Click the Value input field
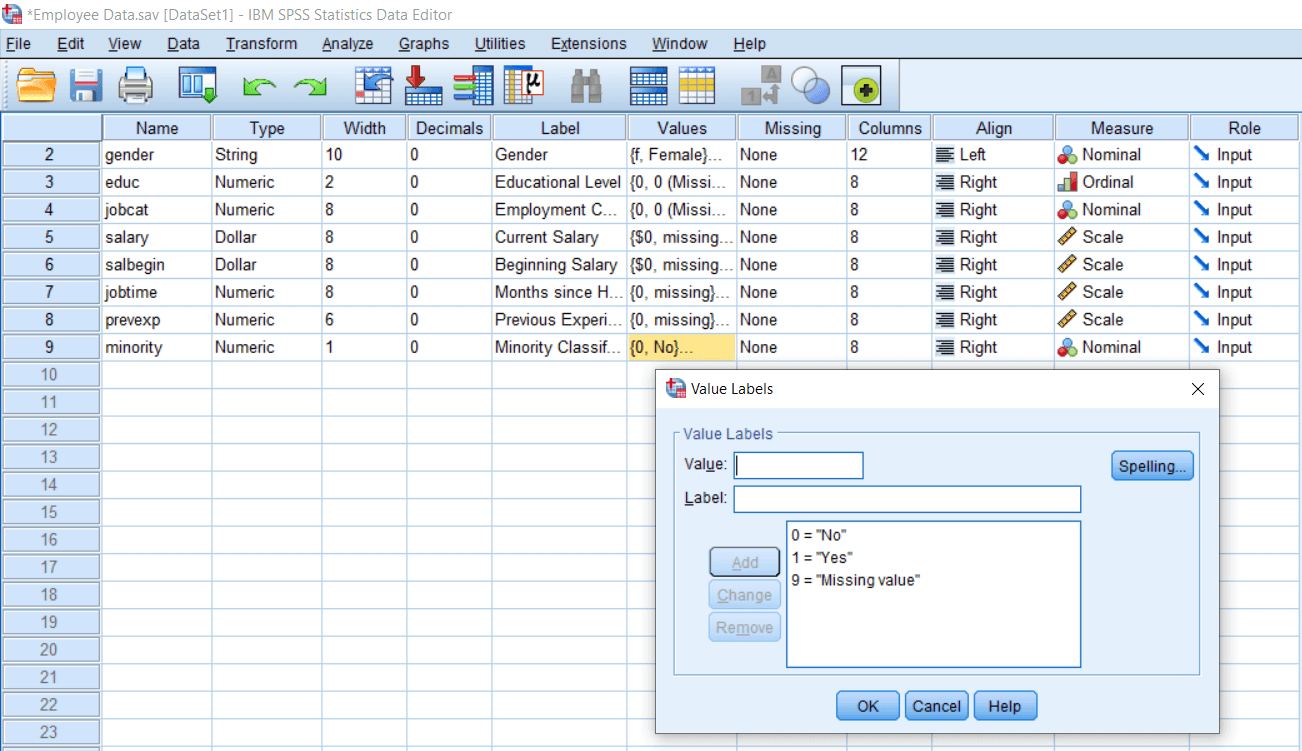1302x751 pixels. tap(798, 466)
